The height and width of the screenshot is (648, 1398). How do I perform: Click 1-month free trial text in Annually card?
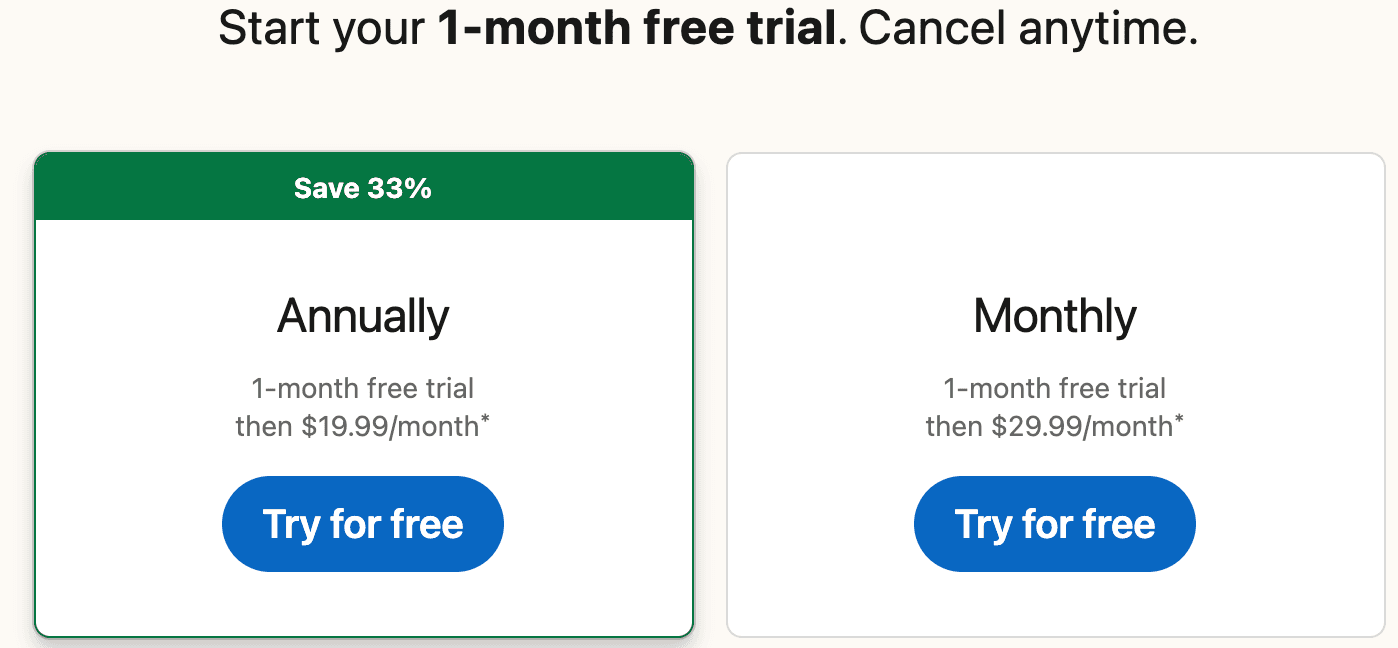(363, 388)
